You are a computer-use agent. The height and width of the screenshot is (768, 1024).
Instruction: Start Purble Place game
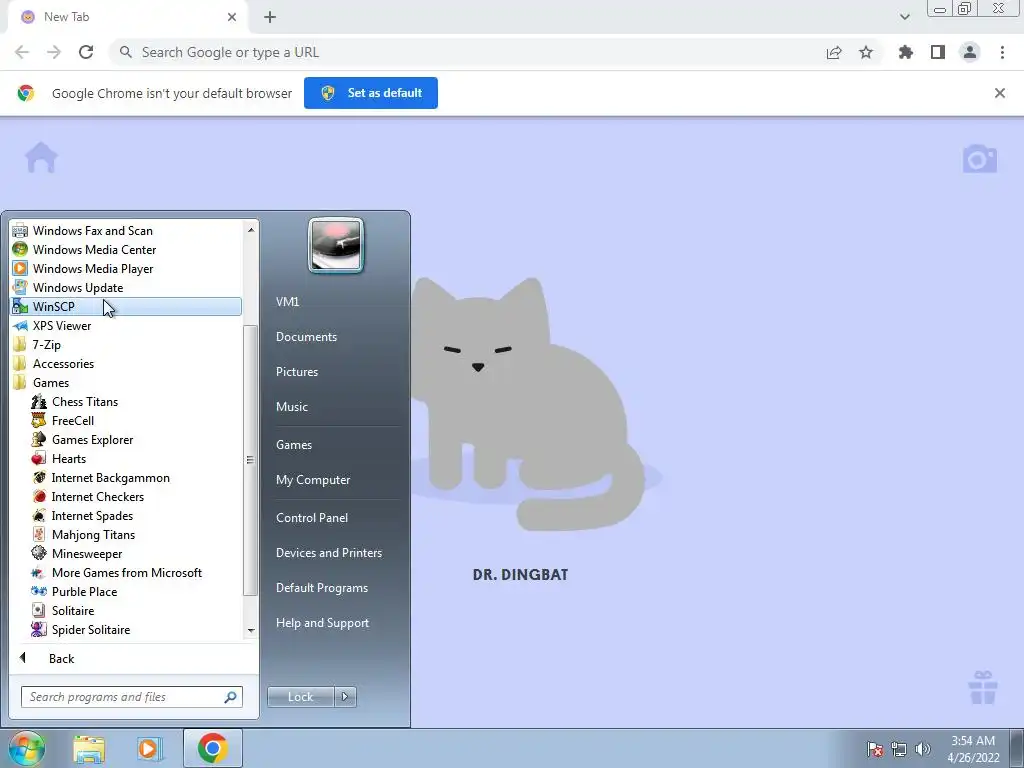(84, 591)
